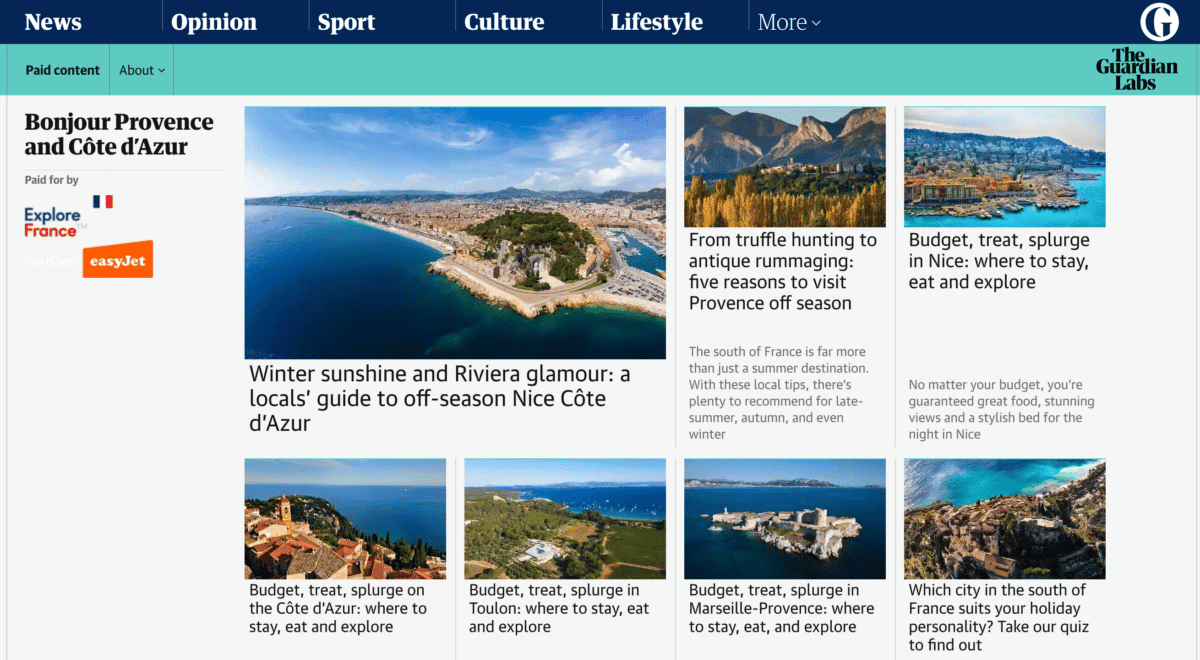This screenshot has width=1200, height=660.
Task: Open the Lifestyle section
Action: point(656,22)
